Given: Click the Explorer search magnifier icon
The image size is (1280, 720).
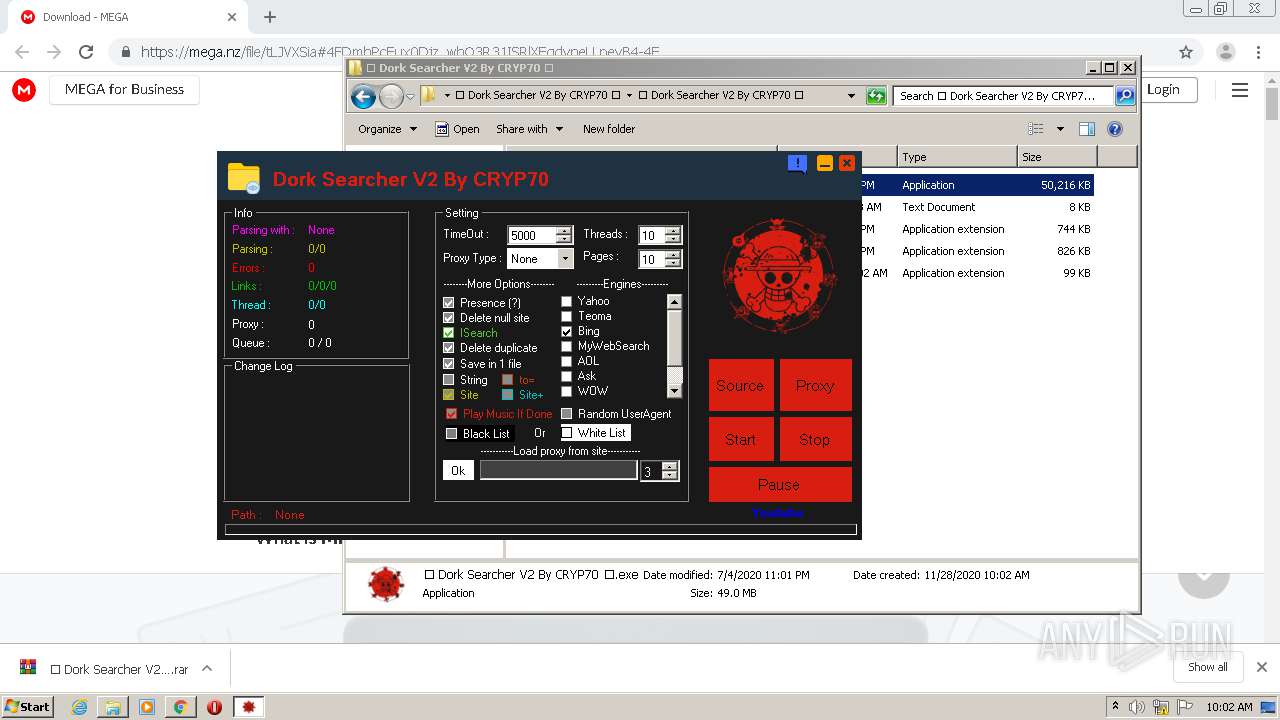Looking at the screenshot, I should 1125,96.
